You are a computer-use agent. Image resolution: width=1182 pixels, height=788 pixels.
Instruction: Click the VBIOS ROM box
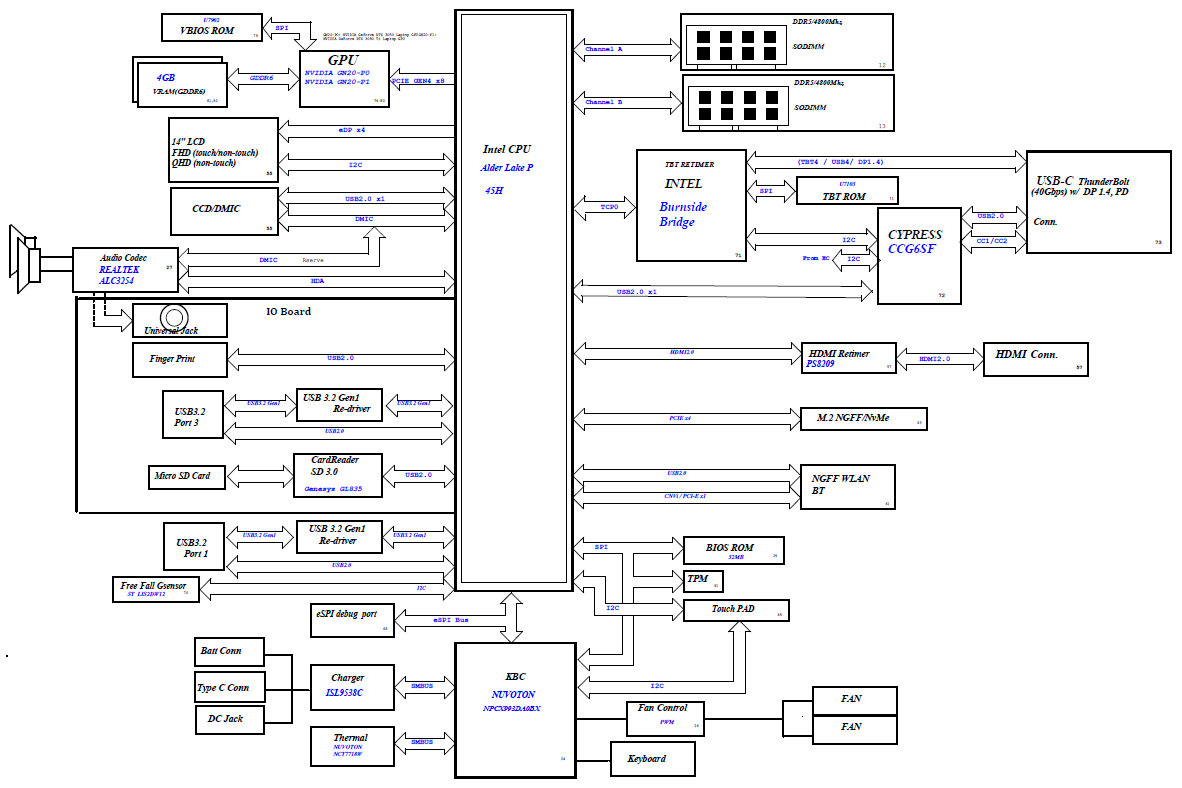pos(212,27)
